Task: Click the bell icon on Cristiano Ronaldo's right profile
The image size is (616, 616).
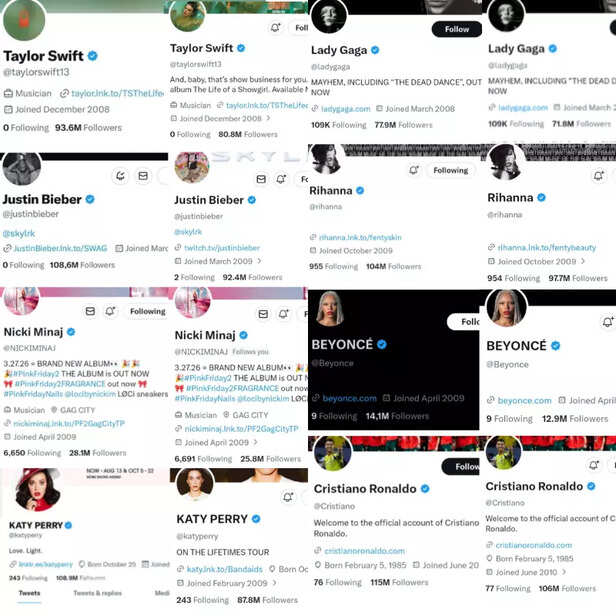Action: click(594, 465)
